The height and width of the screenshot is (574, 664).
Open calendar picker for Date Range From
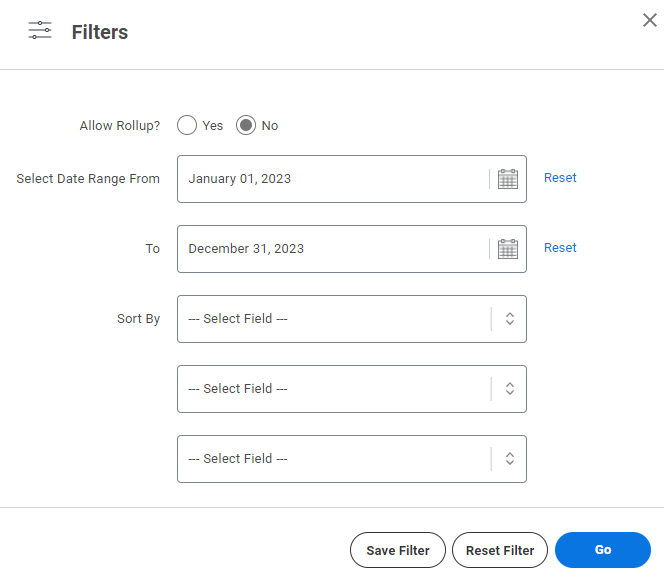pos(508,179)
